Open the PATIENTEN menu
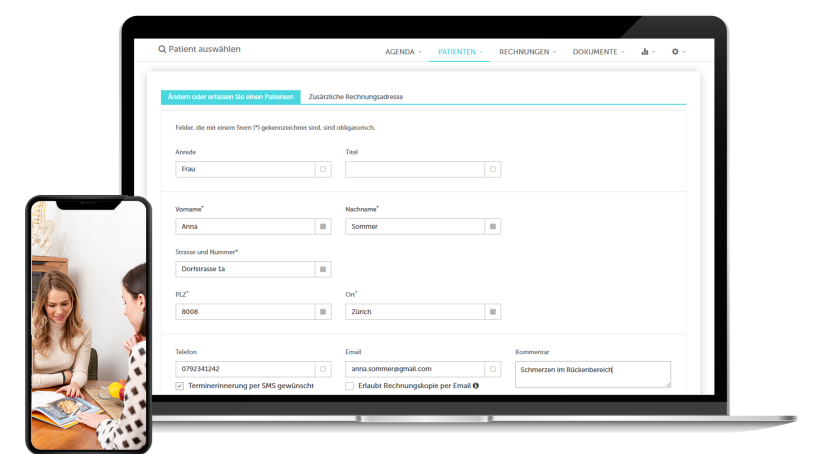Image resolution: width=826 pixels, height=454 pixels. point(460,51)
